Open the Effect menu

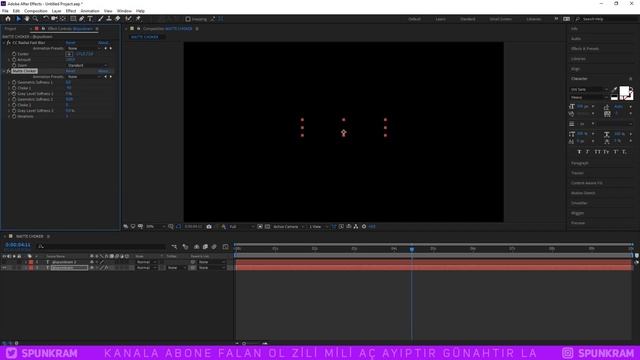point(71,11)
